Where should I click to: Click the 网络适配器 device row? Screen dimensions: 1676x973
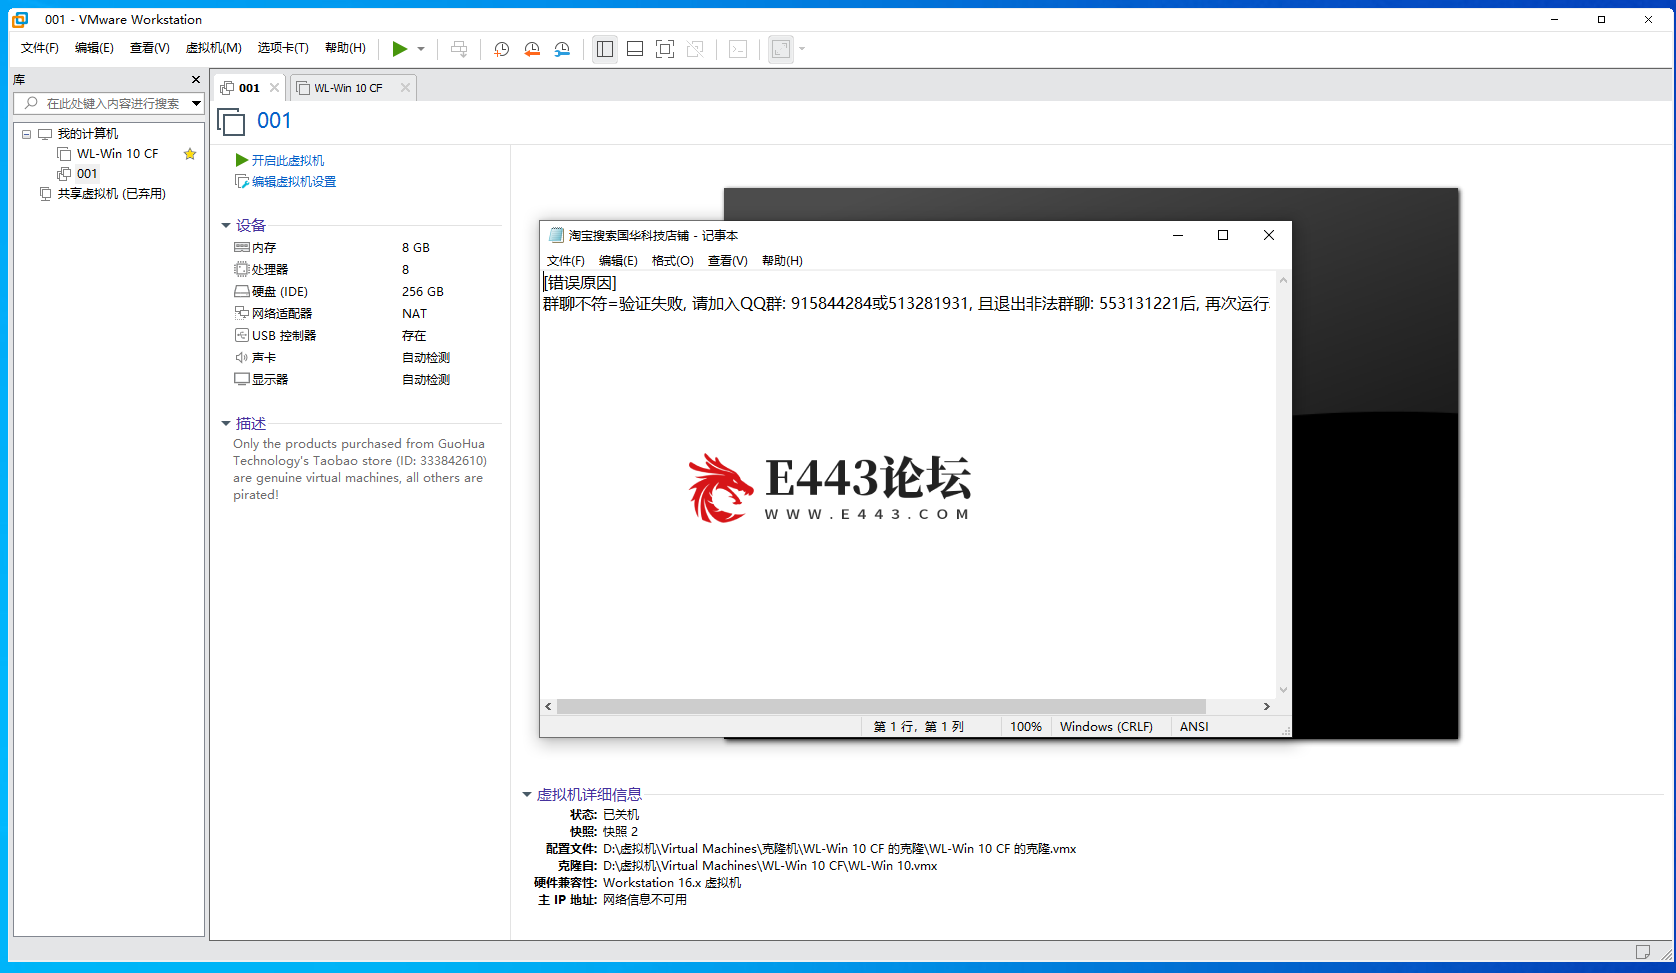[365, 314]
